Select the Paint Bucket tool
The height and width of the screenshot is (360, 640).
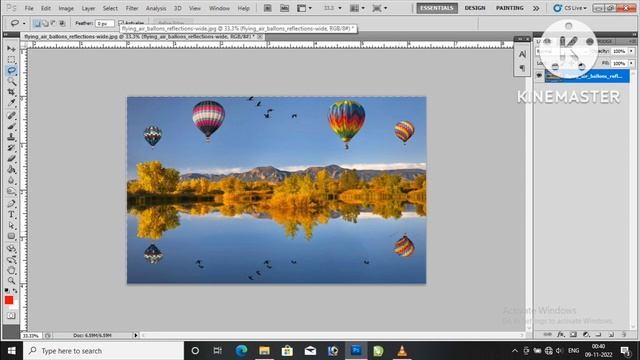pyautogui.click(x=11, y=169)
